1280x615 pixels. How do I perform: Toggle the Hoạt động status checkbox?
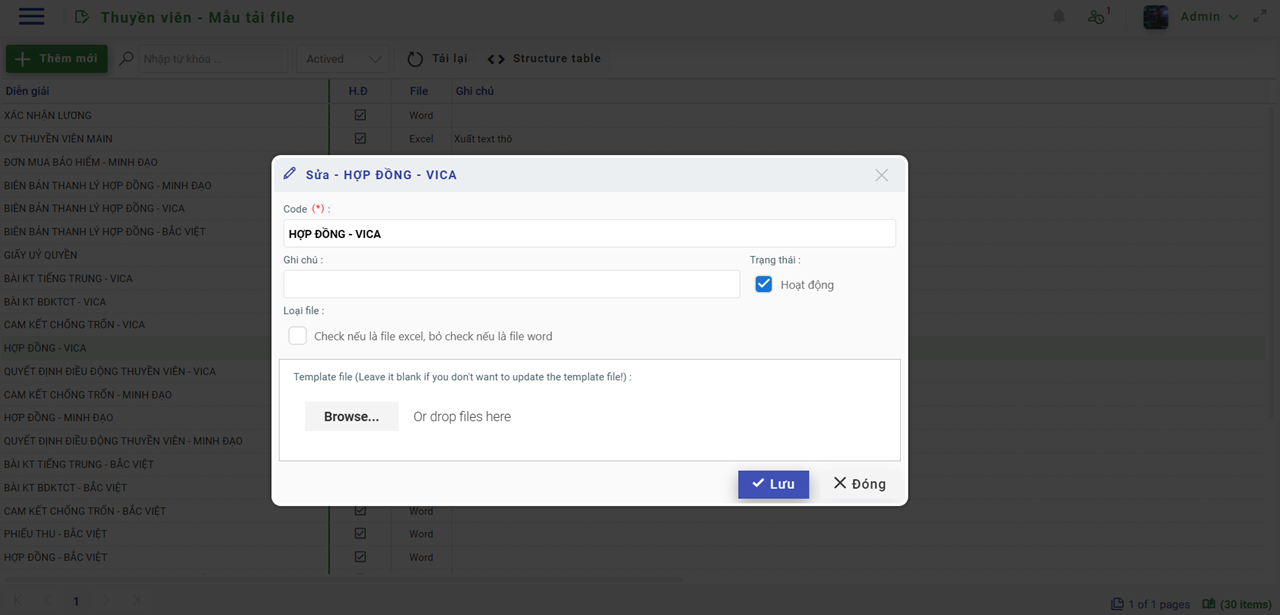(x=764, y=285)
